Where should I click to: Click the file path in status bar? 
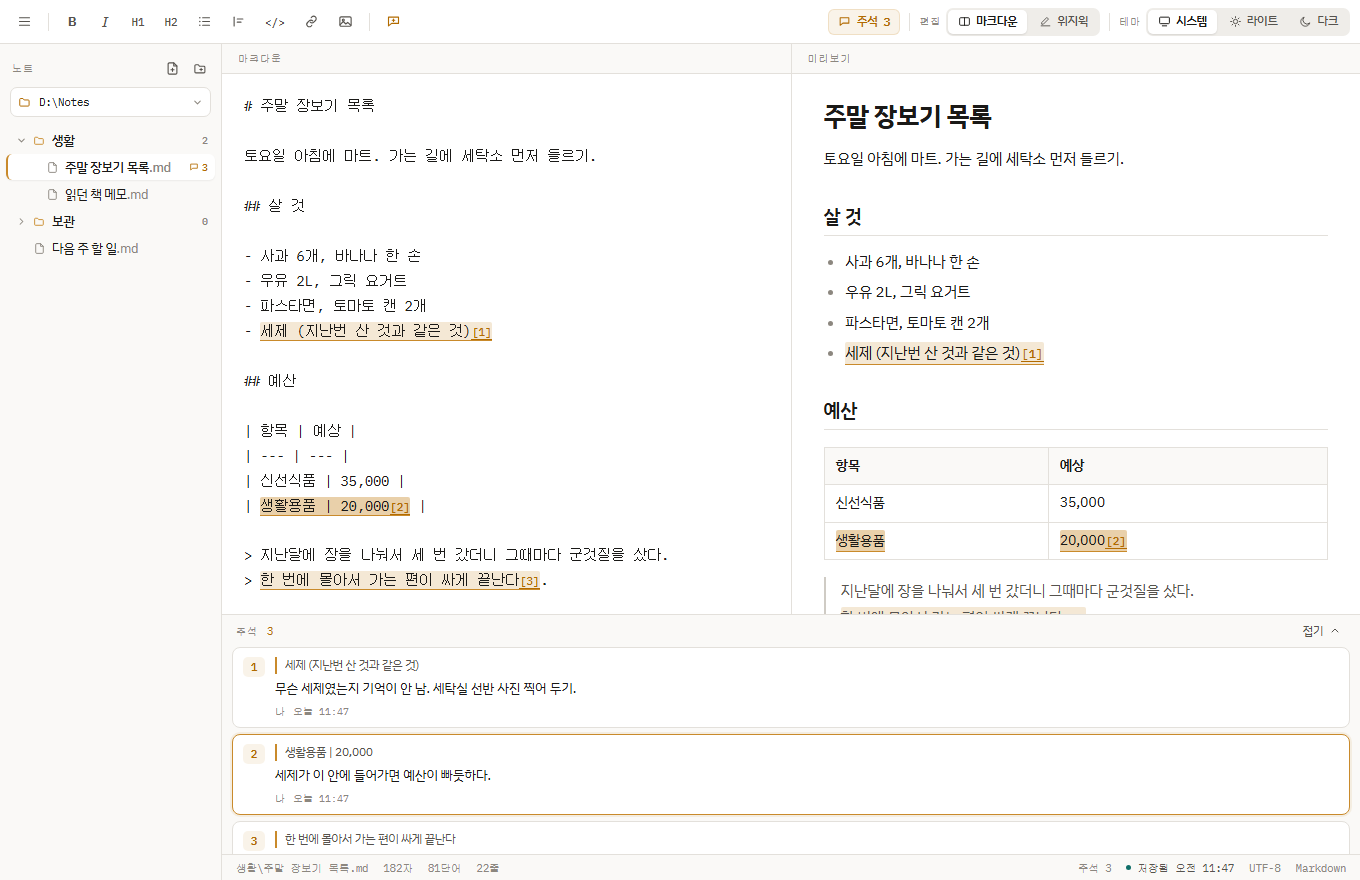tap(302, 868)
